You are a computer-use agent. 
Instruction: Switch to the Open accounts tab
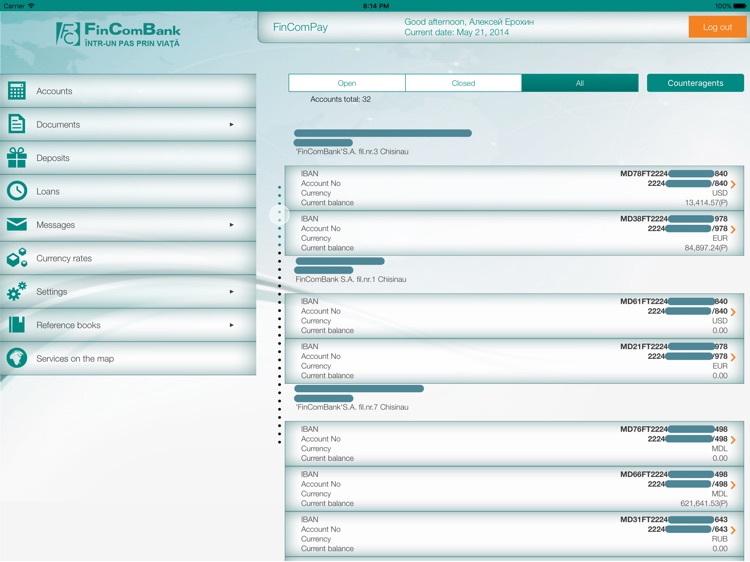(x=347, y=83)
